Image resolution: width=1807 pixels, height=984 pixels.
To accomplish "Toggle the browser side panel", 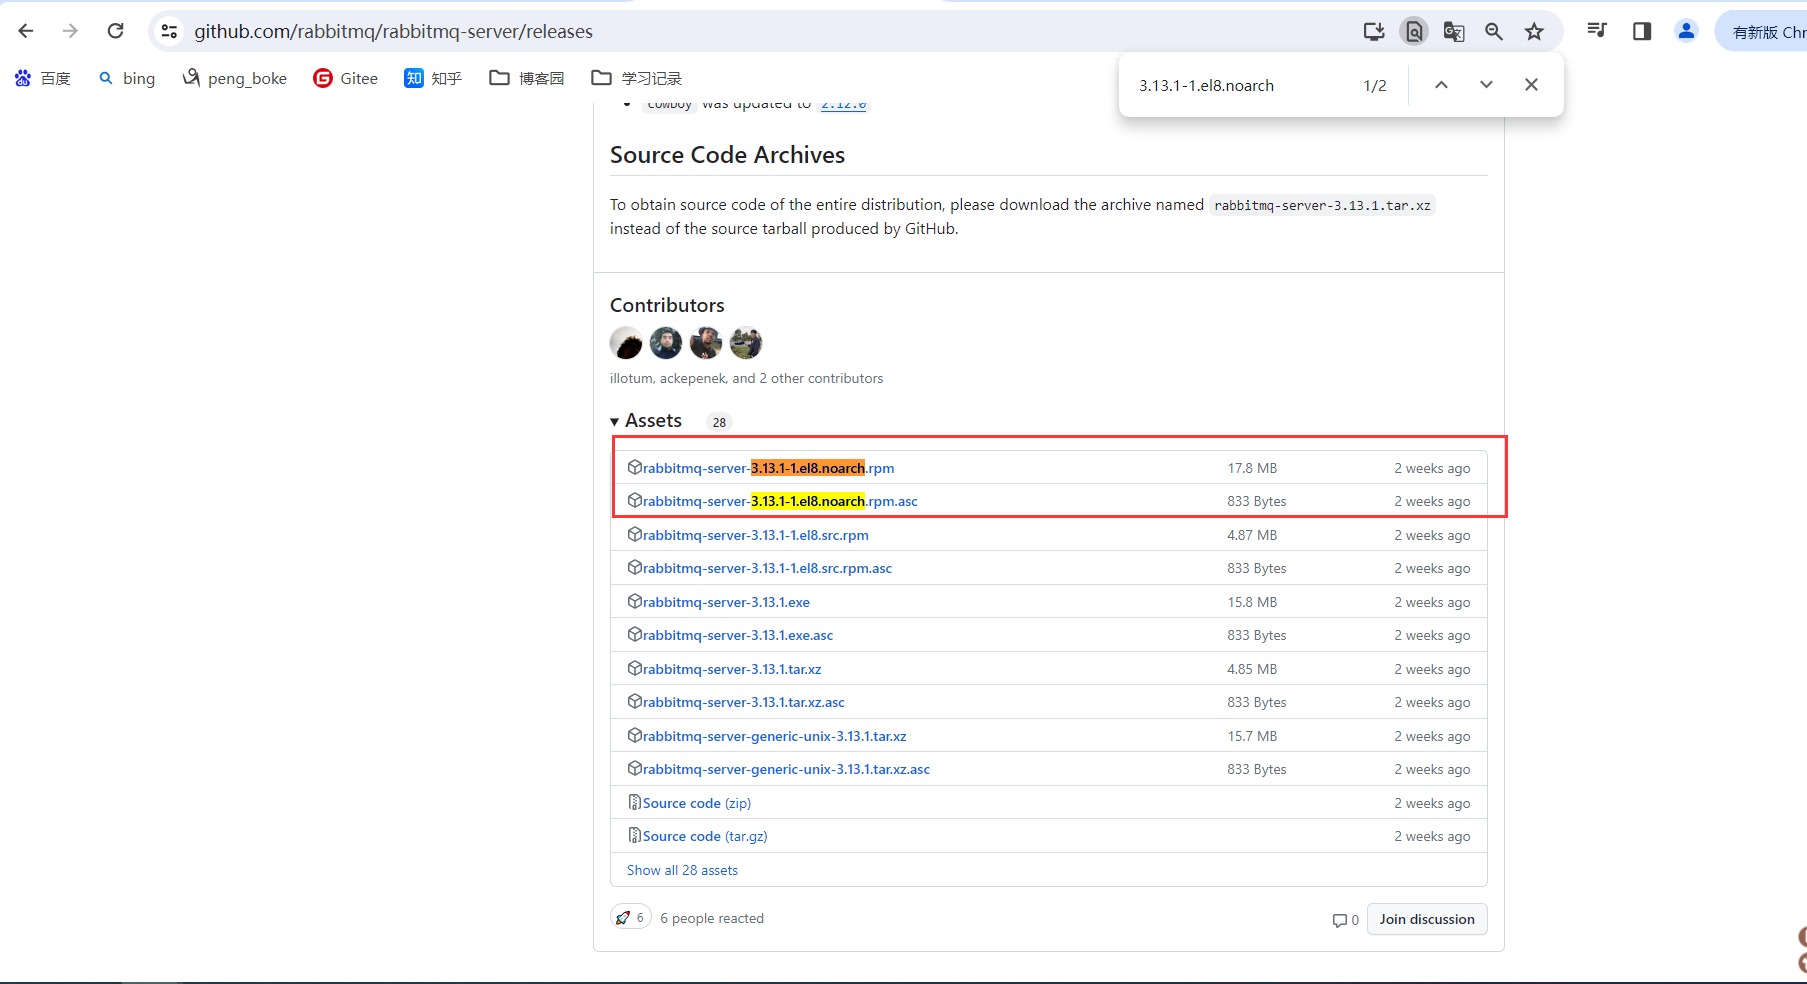I will click(x=1642, y=31).
